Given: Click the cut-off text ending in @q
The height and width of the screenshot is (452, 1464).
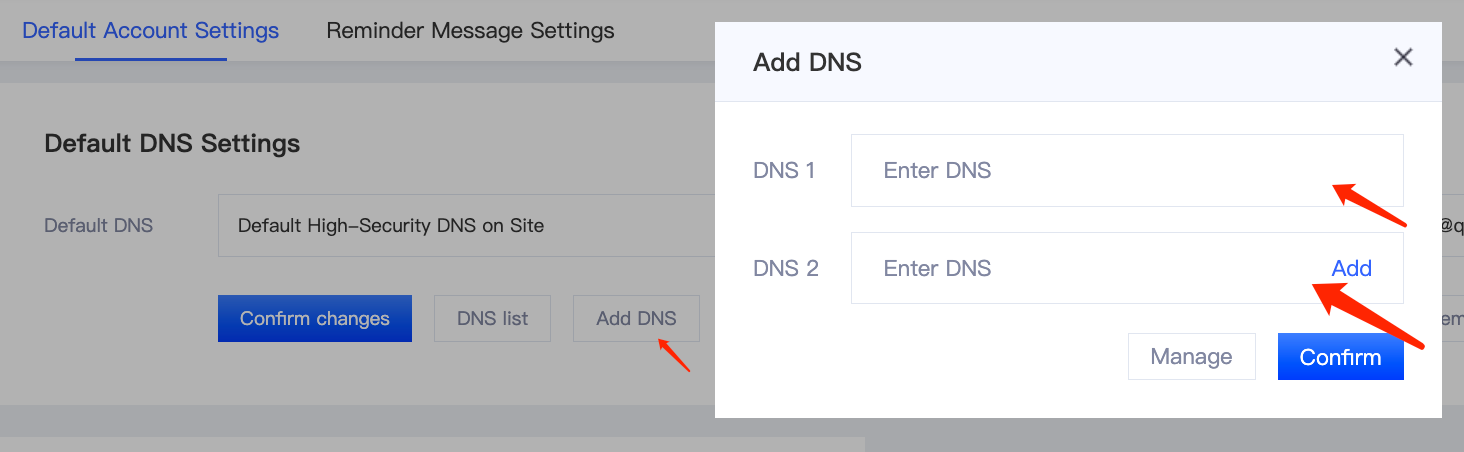Looking at the screenshot, I should 1452,226.
